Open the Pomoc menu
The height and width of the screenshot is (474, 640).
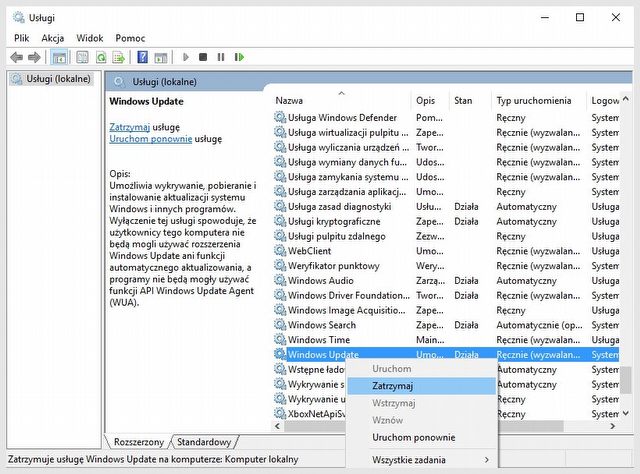130,38
